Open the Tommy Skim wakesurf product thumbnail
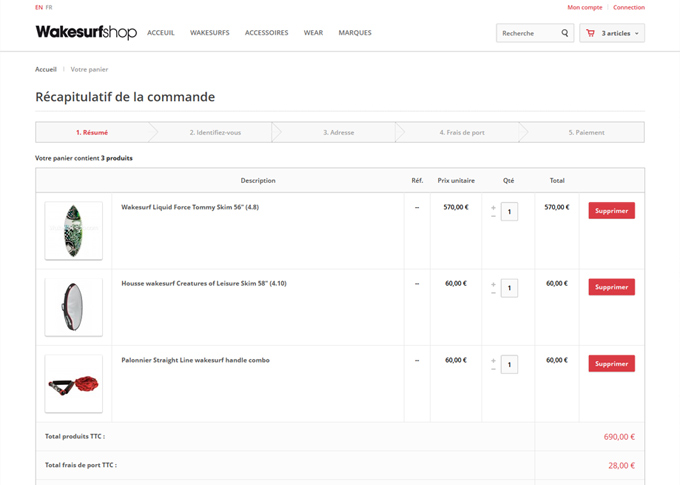 click(x=73, y=231)
